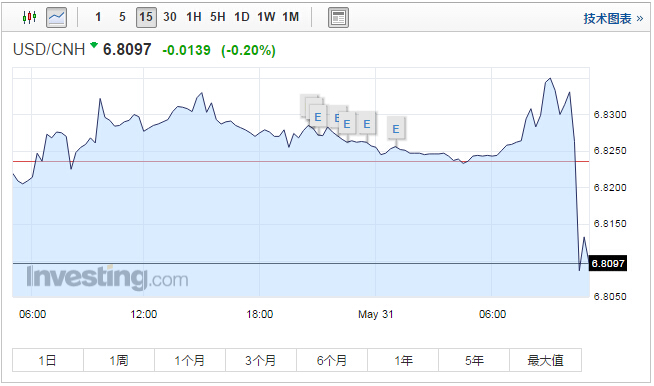Click the 最大值 range button
654x386 pixels.
tap(545, 360)
